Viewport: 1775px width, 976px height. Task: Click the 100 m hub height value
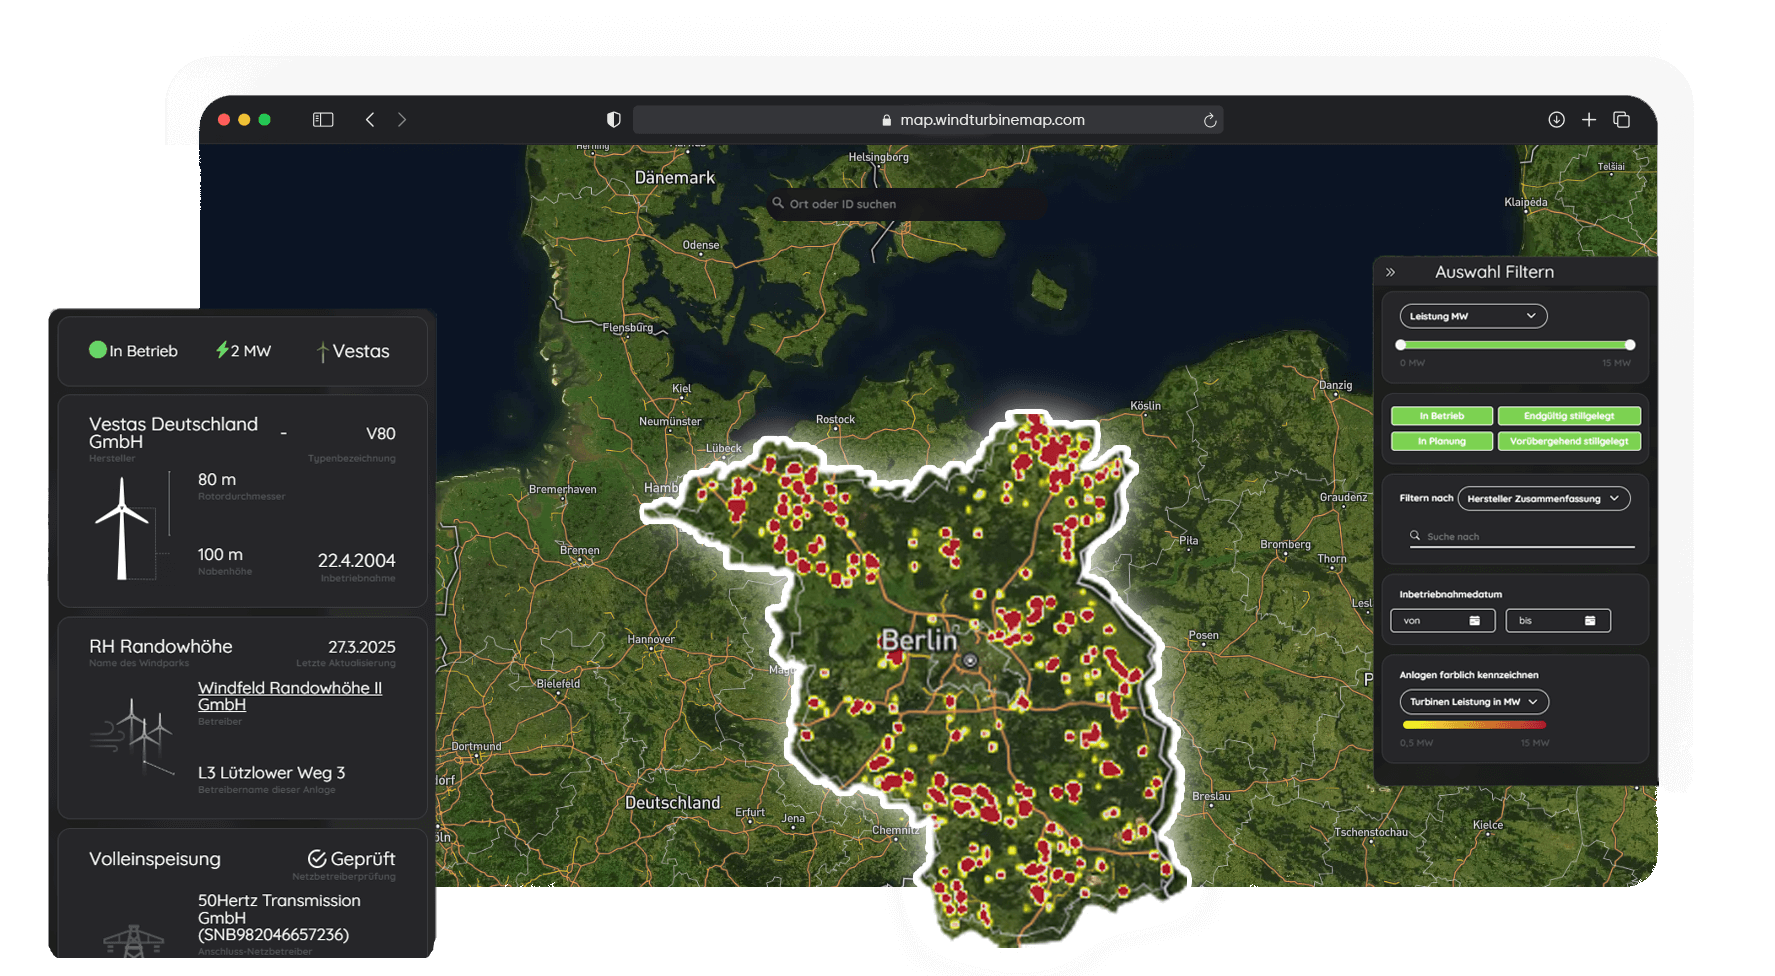pyautogui.click(x=220, y=555)
